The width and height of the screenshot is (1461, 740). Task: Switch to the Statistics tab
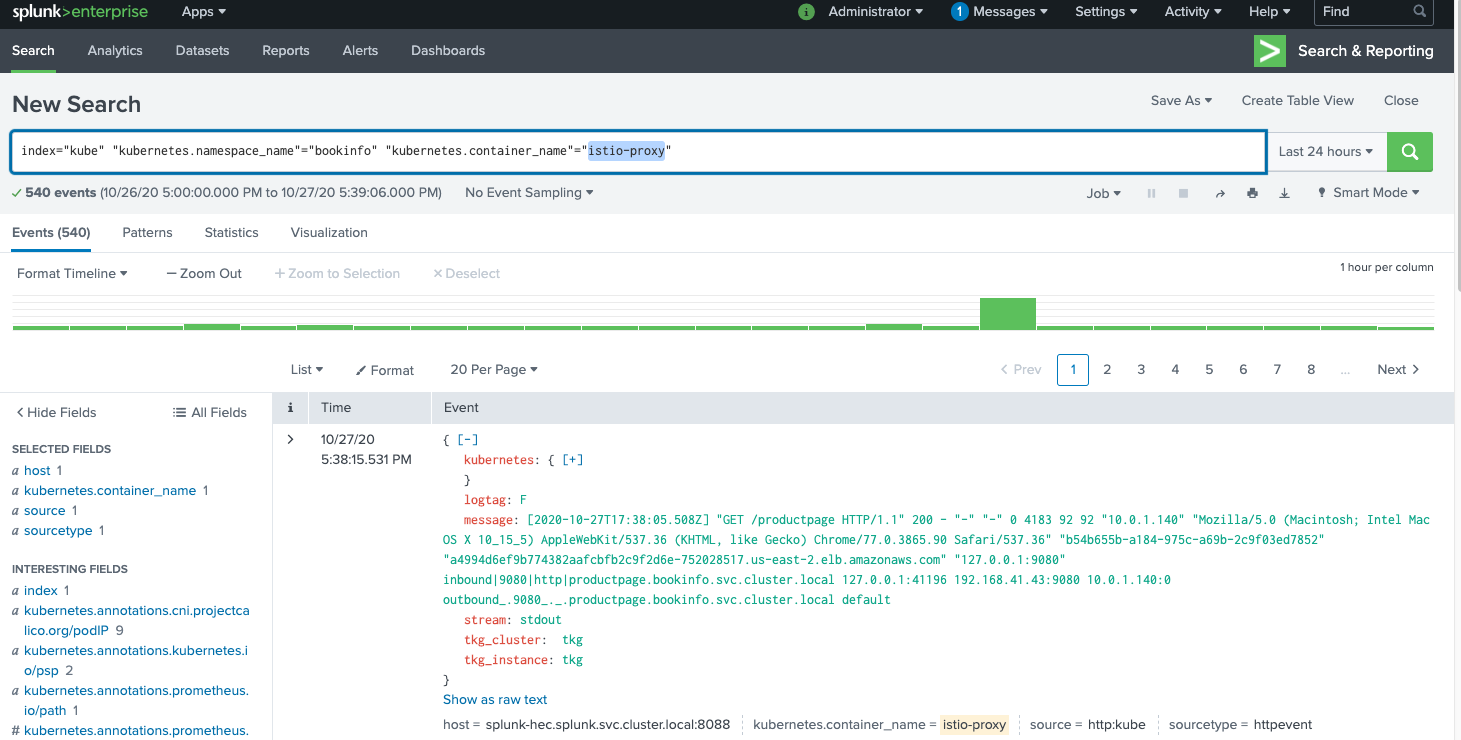tap(231, 232)
